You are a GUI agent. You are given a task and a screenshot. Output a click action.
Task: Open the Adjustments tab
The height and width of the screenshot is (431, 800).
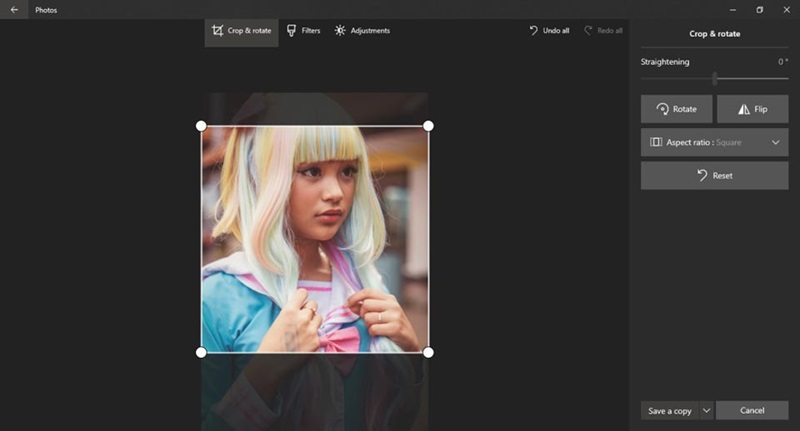[362, 31]
